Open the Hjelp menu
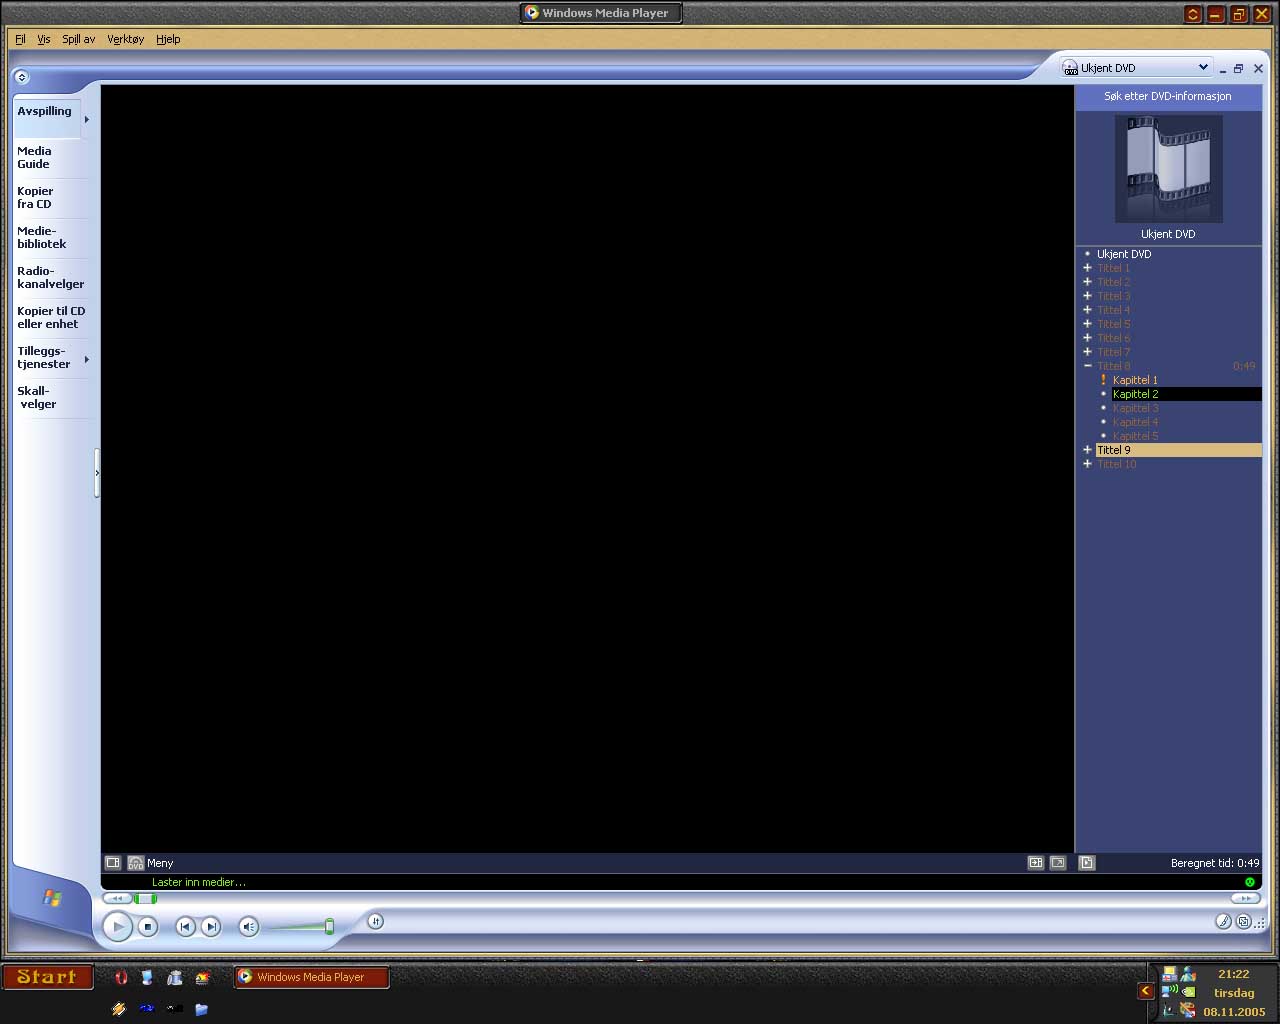Image resolution: width=1280 pixels, height=1024 pixels. click(168, 39)
